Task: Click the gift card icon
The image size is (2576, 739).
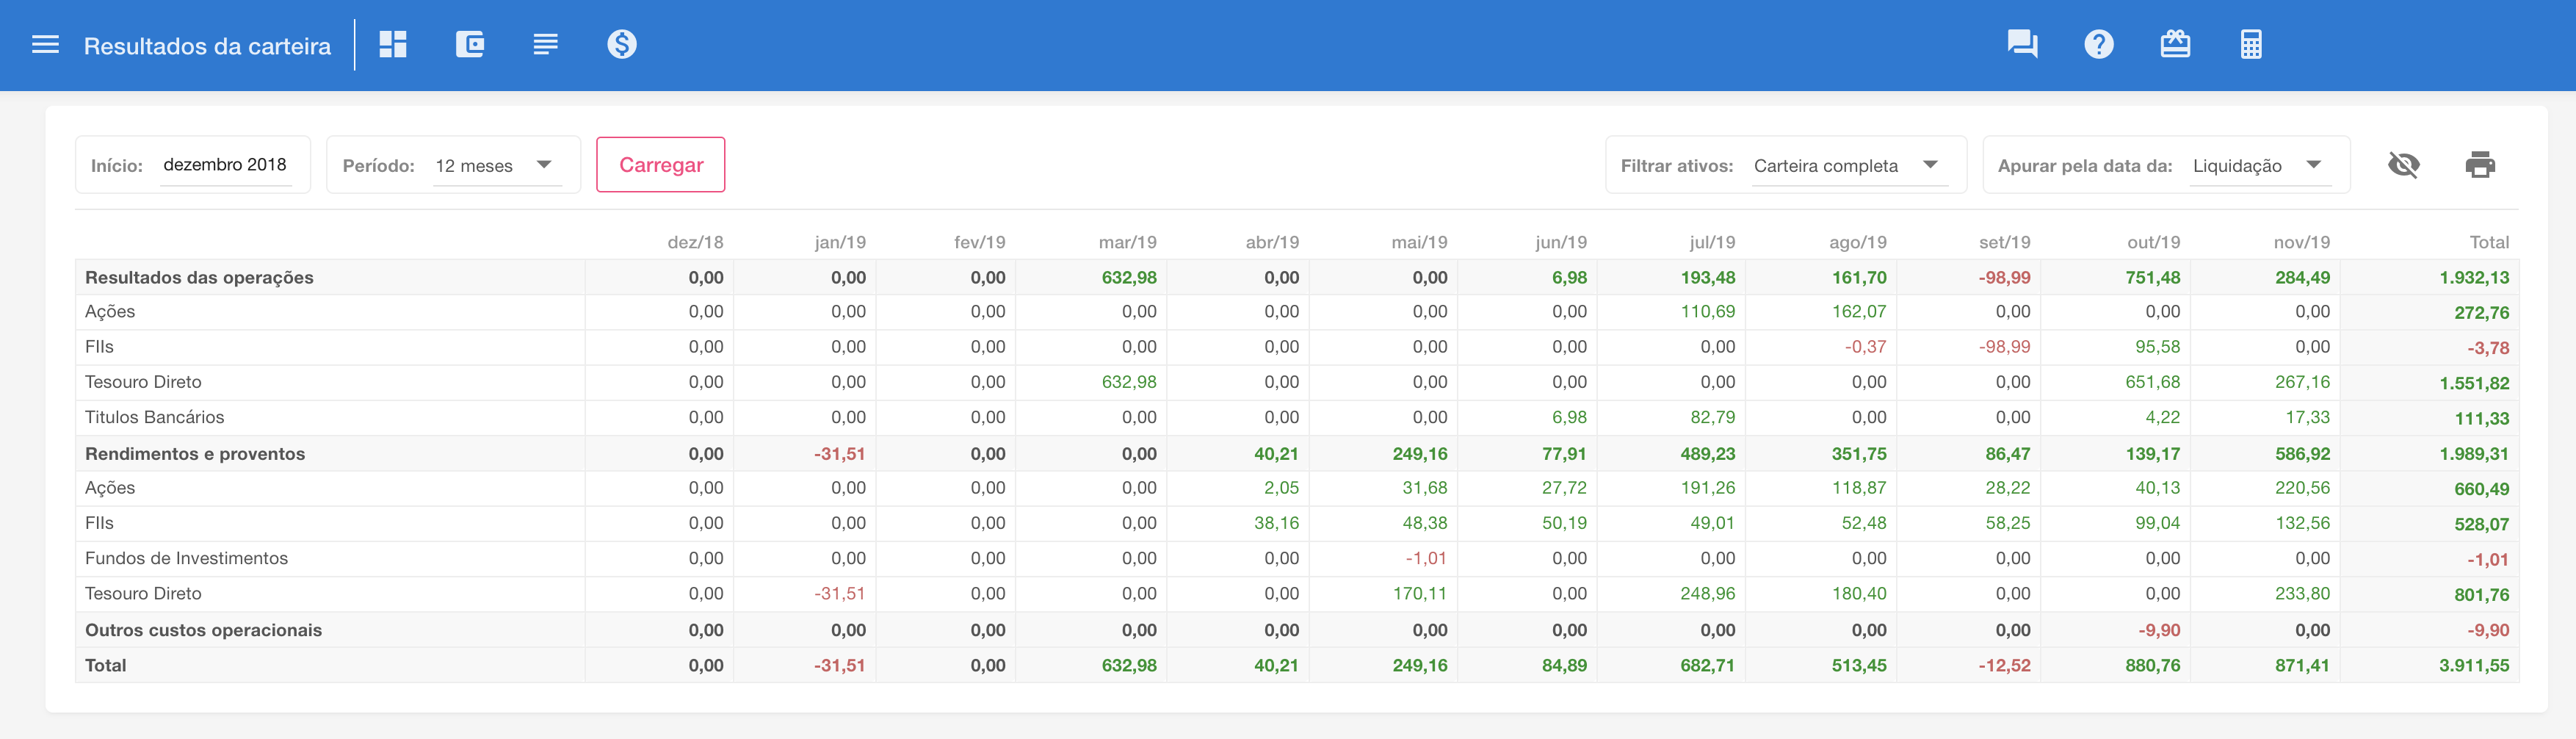Action: pyautogui.click(x=2175, y=45)
